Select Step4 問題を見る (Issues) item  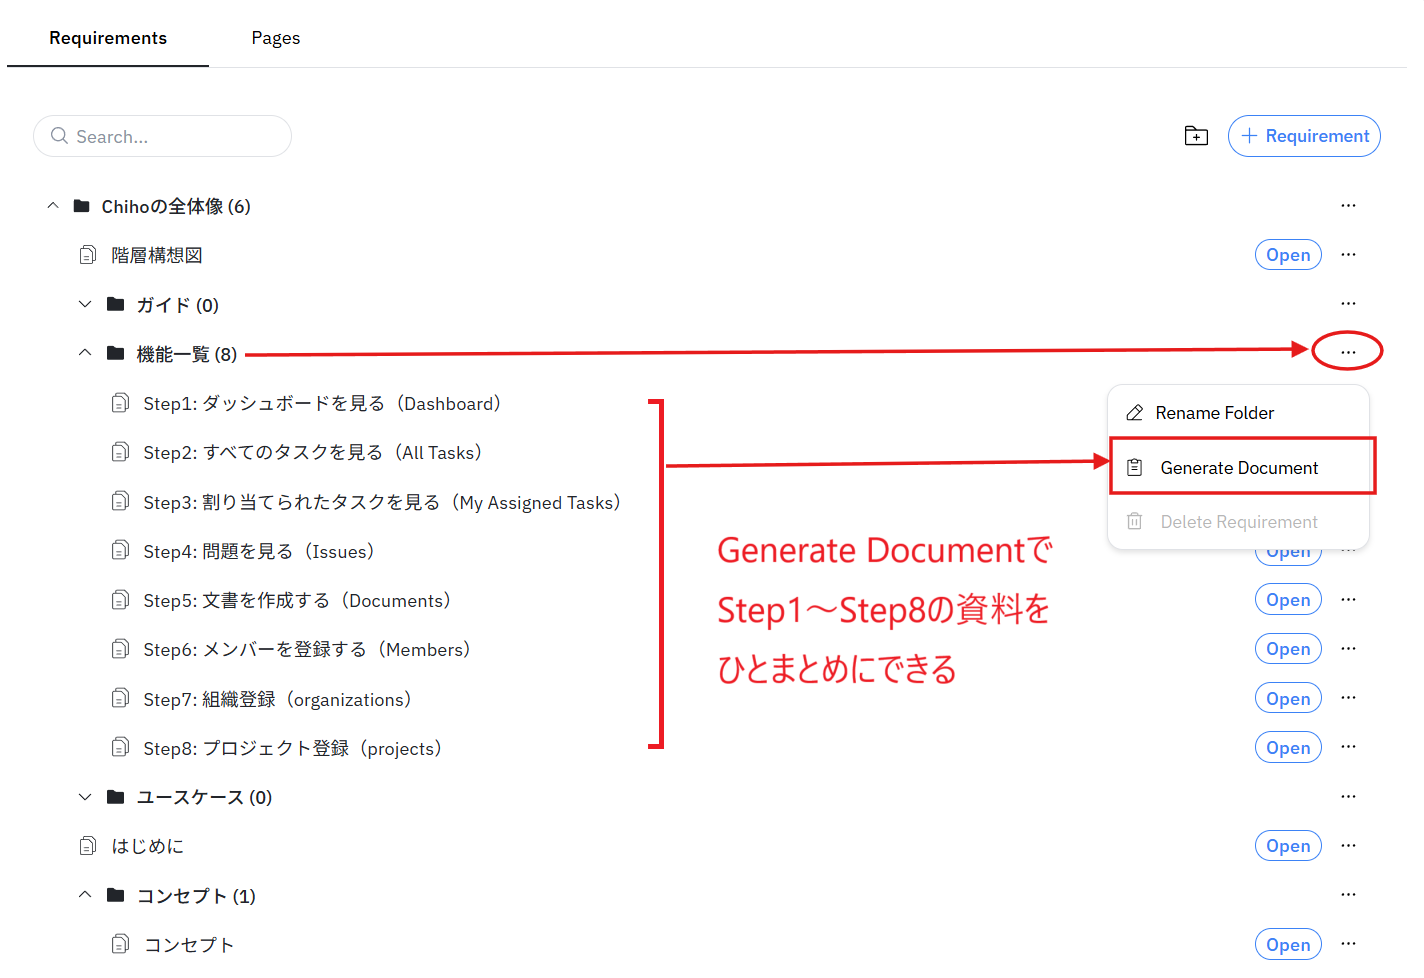coord(258,552)
